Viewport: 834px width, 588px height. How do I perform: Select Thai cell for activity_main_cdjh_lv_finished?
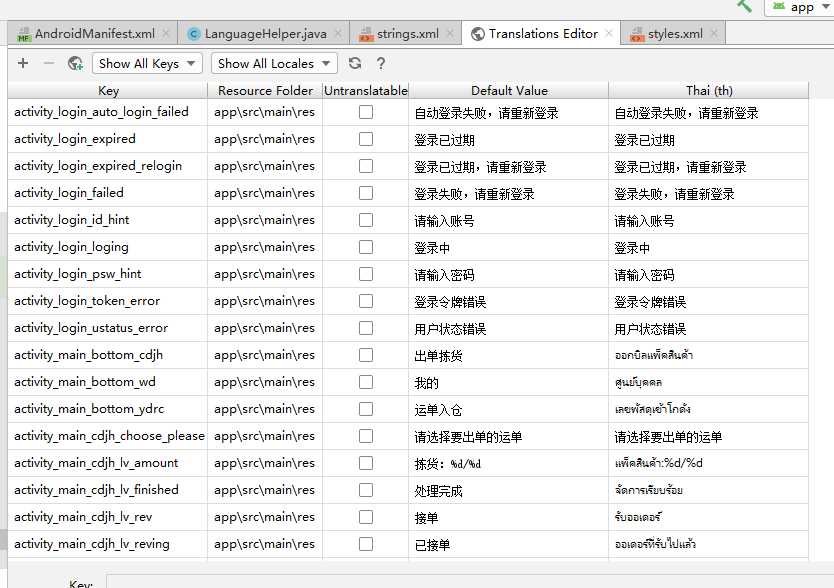pos(708,490)
